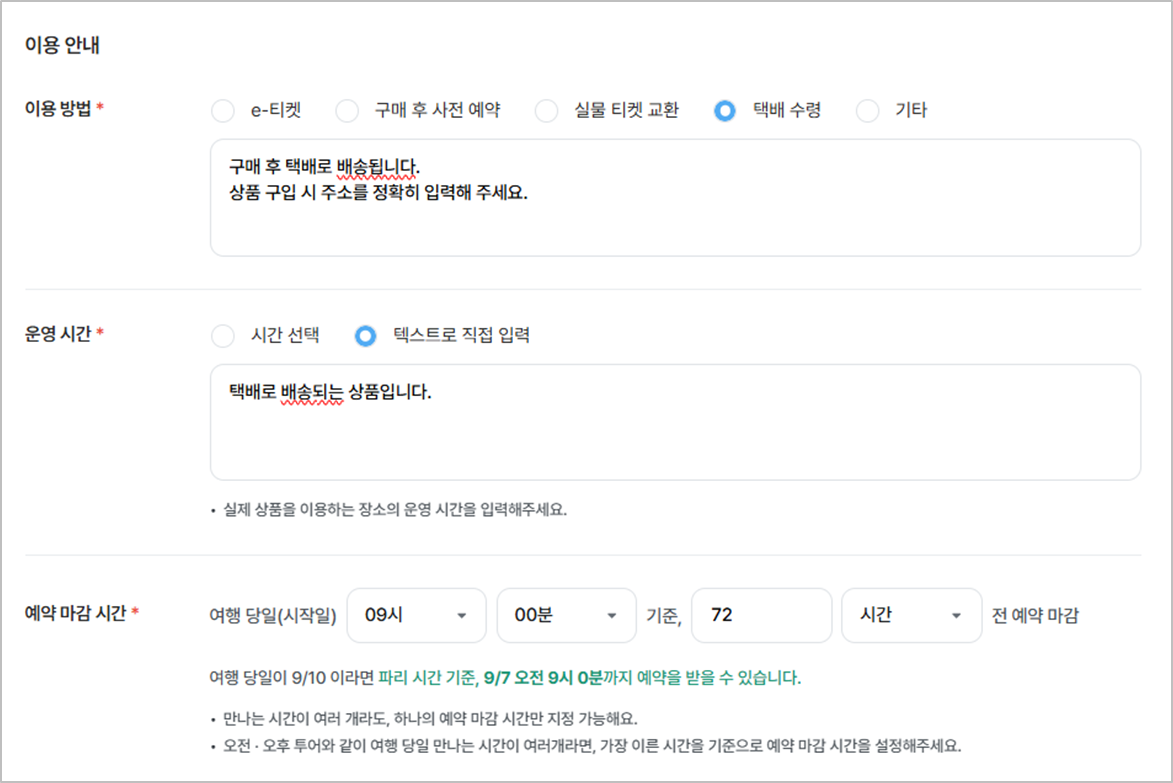Viewport: 1173px width, 783px height.
Task: Open the 시간 unit dropdown
Action: click(911, 615)
